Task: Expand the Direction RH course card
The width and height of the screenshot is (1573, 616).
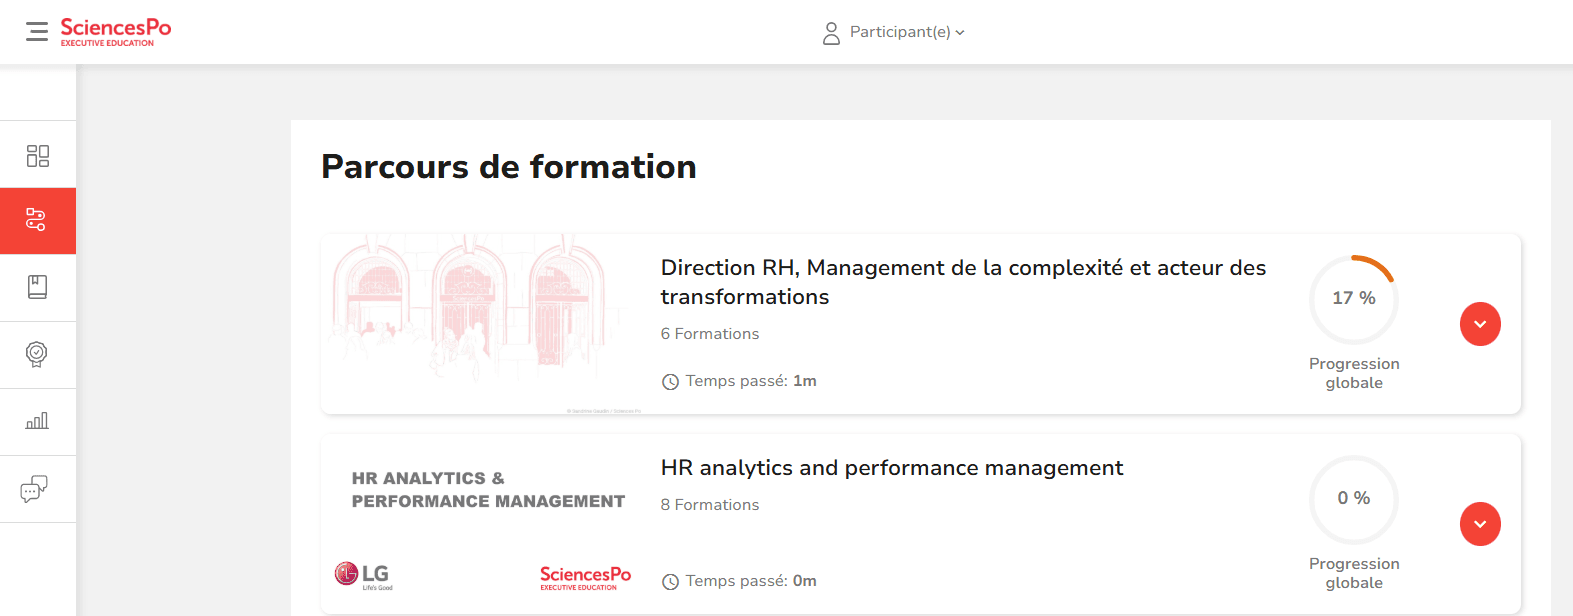Action: click(x=1480, y=324)
